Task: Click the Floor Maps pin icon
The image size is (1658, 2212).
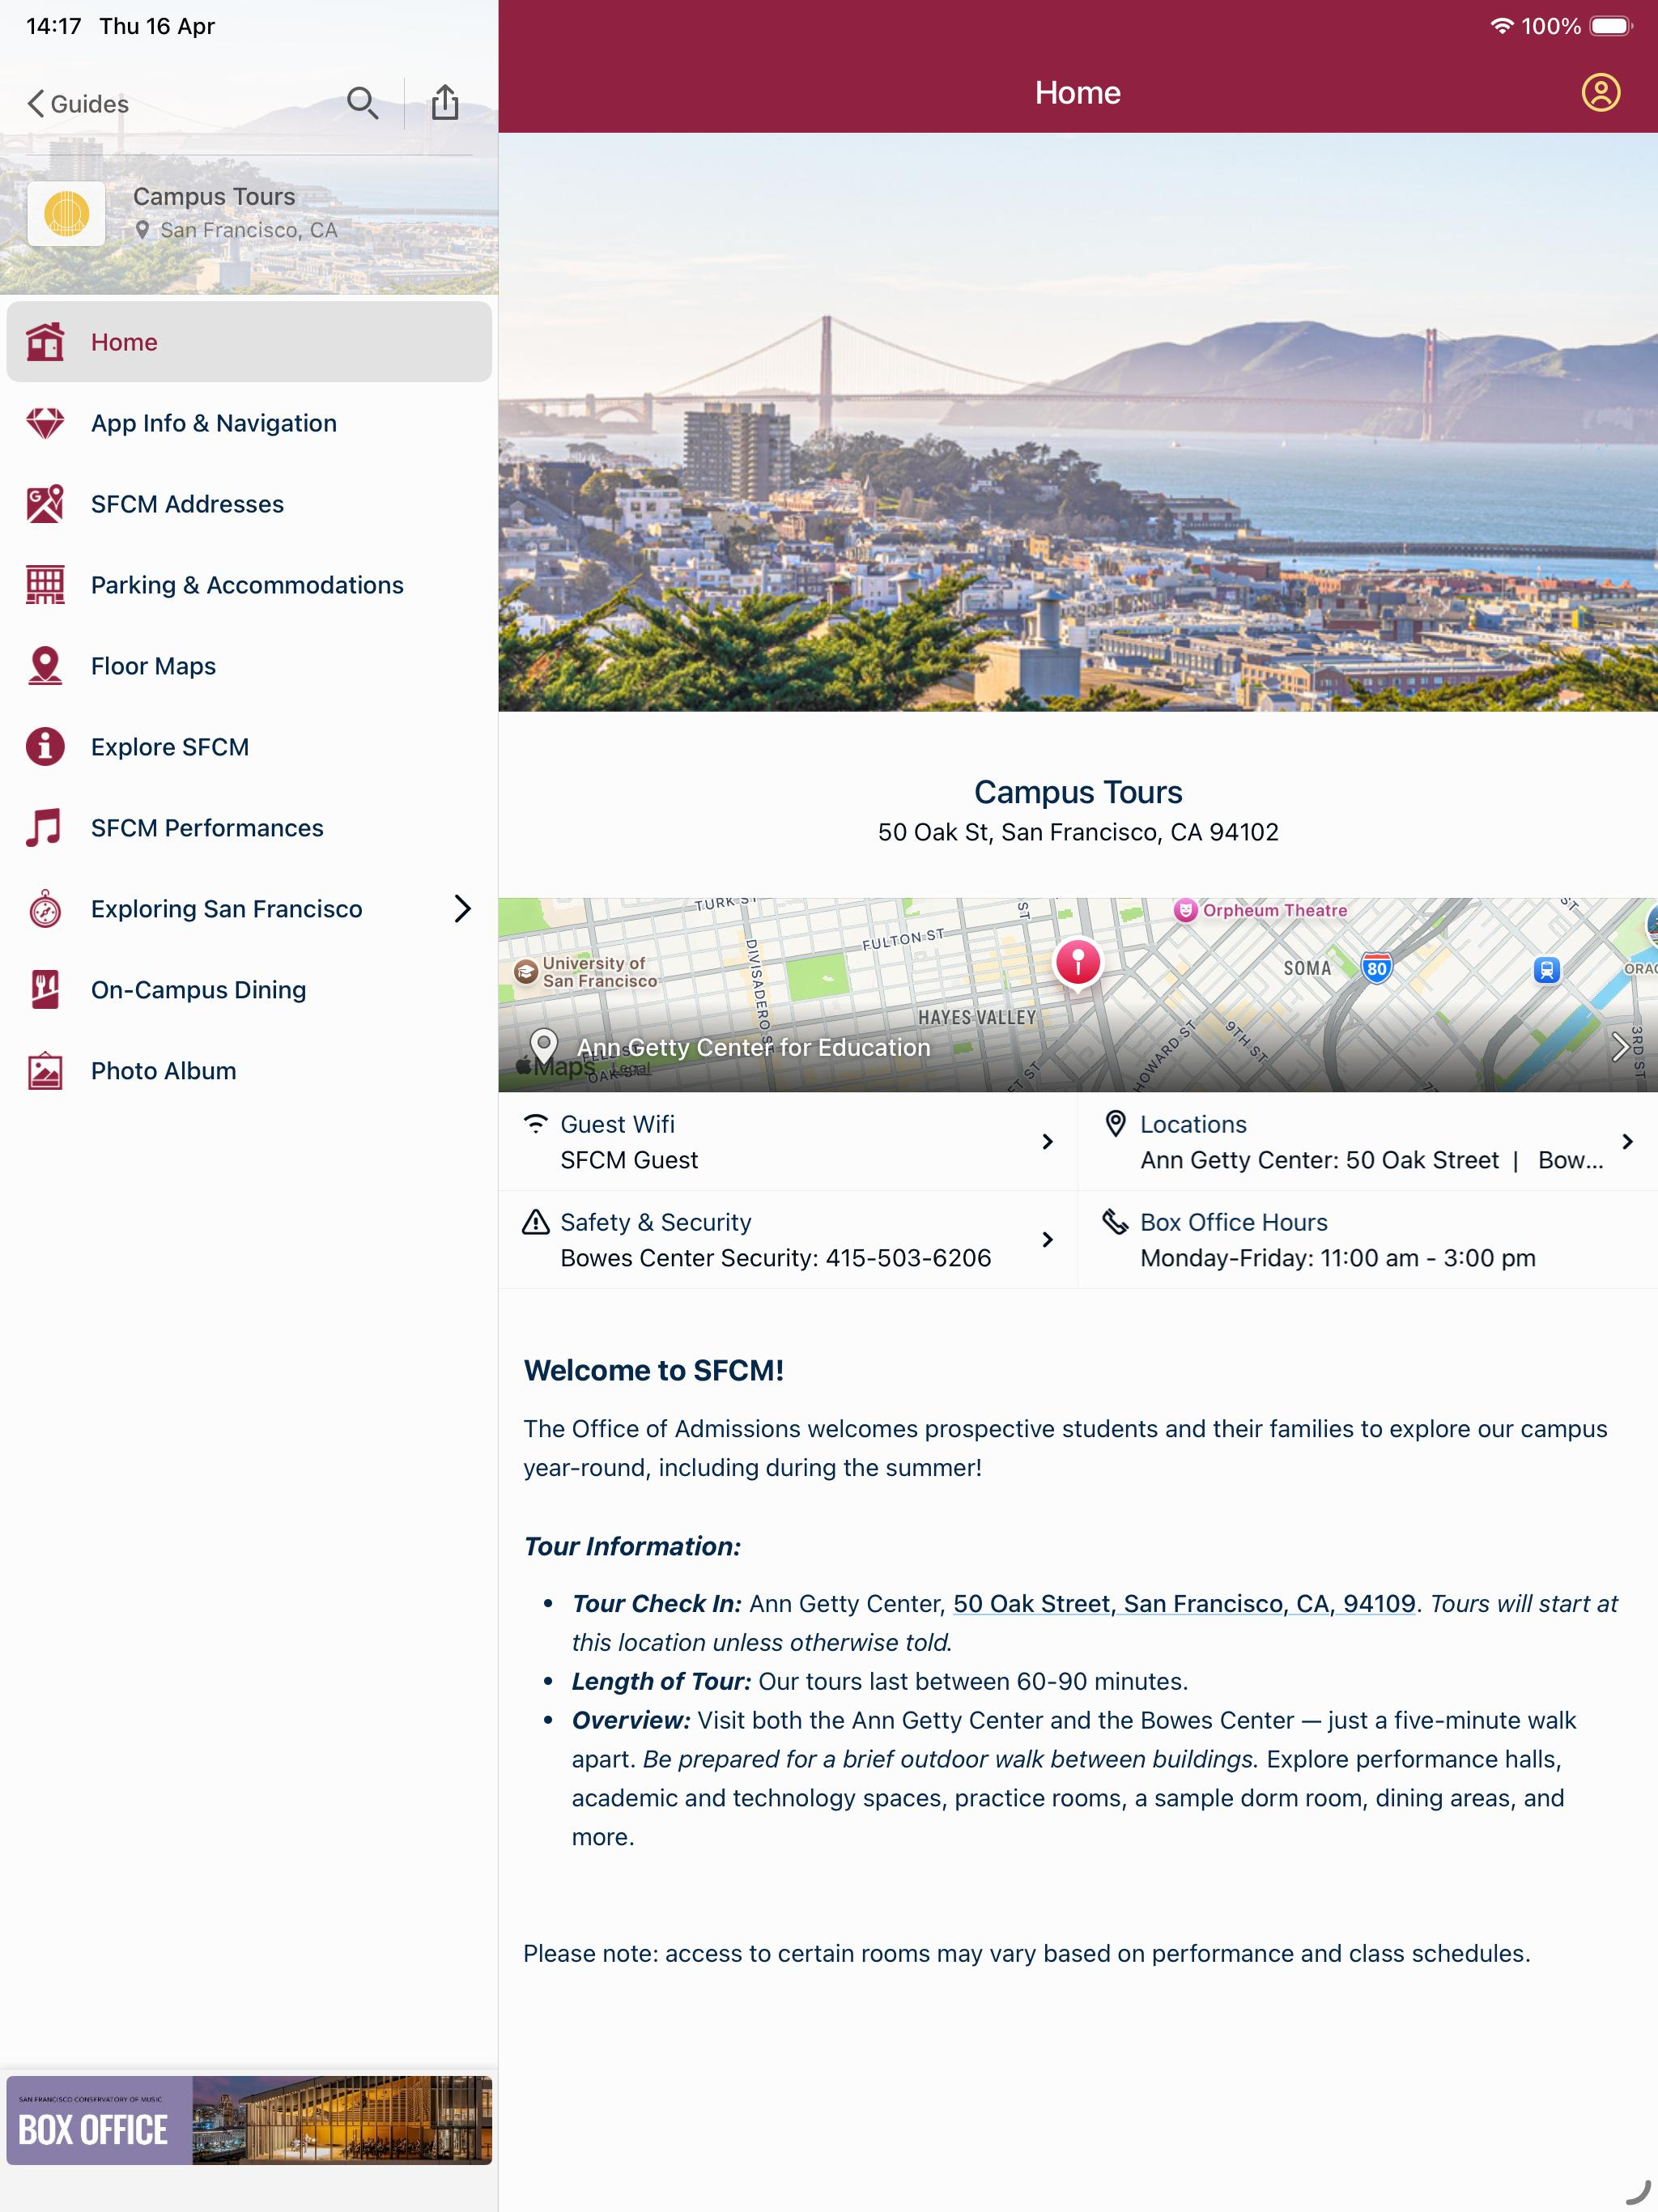Action: (x=45, y=666)
